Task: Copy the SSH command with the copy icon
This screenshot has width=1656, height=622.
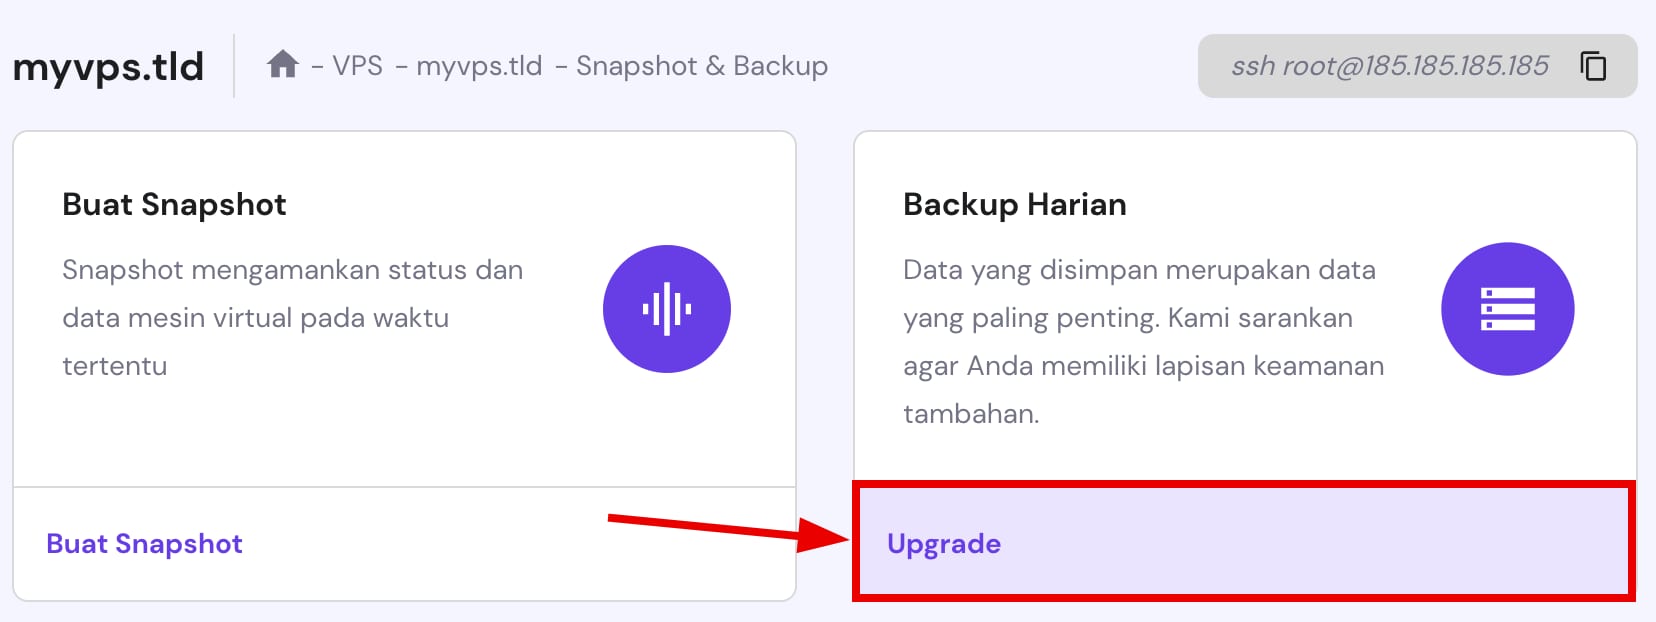Action: click(x=1593, y=66)
